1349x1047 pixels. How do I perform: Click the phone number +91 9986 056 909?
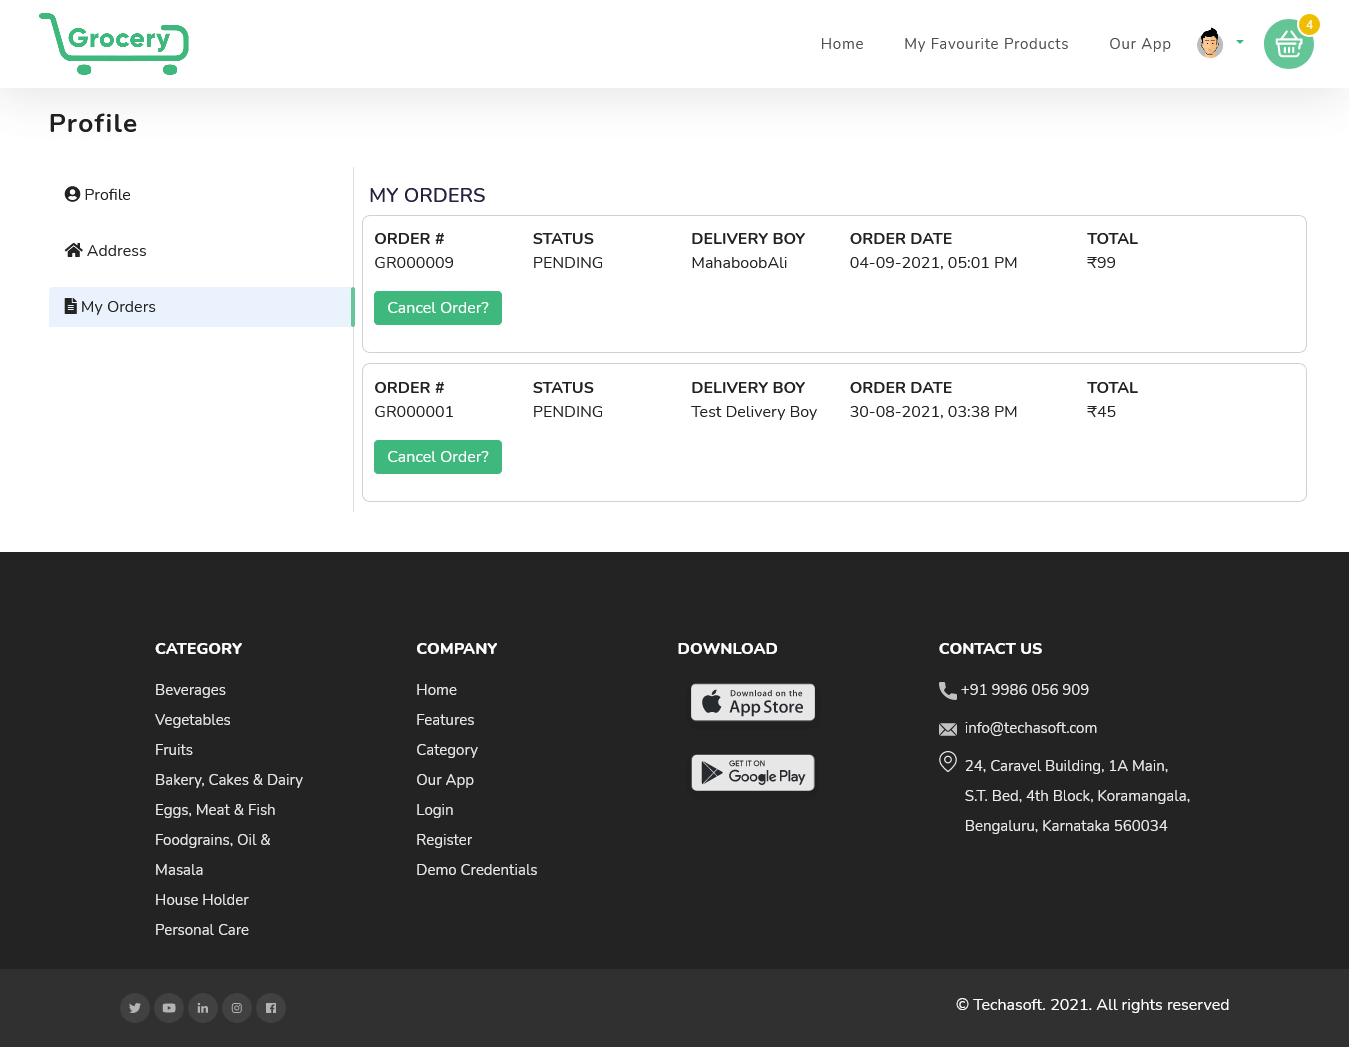[1025, 690]
